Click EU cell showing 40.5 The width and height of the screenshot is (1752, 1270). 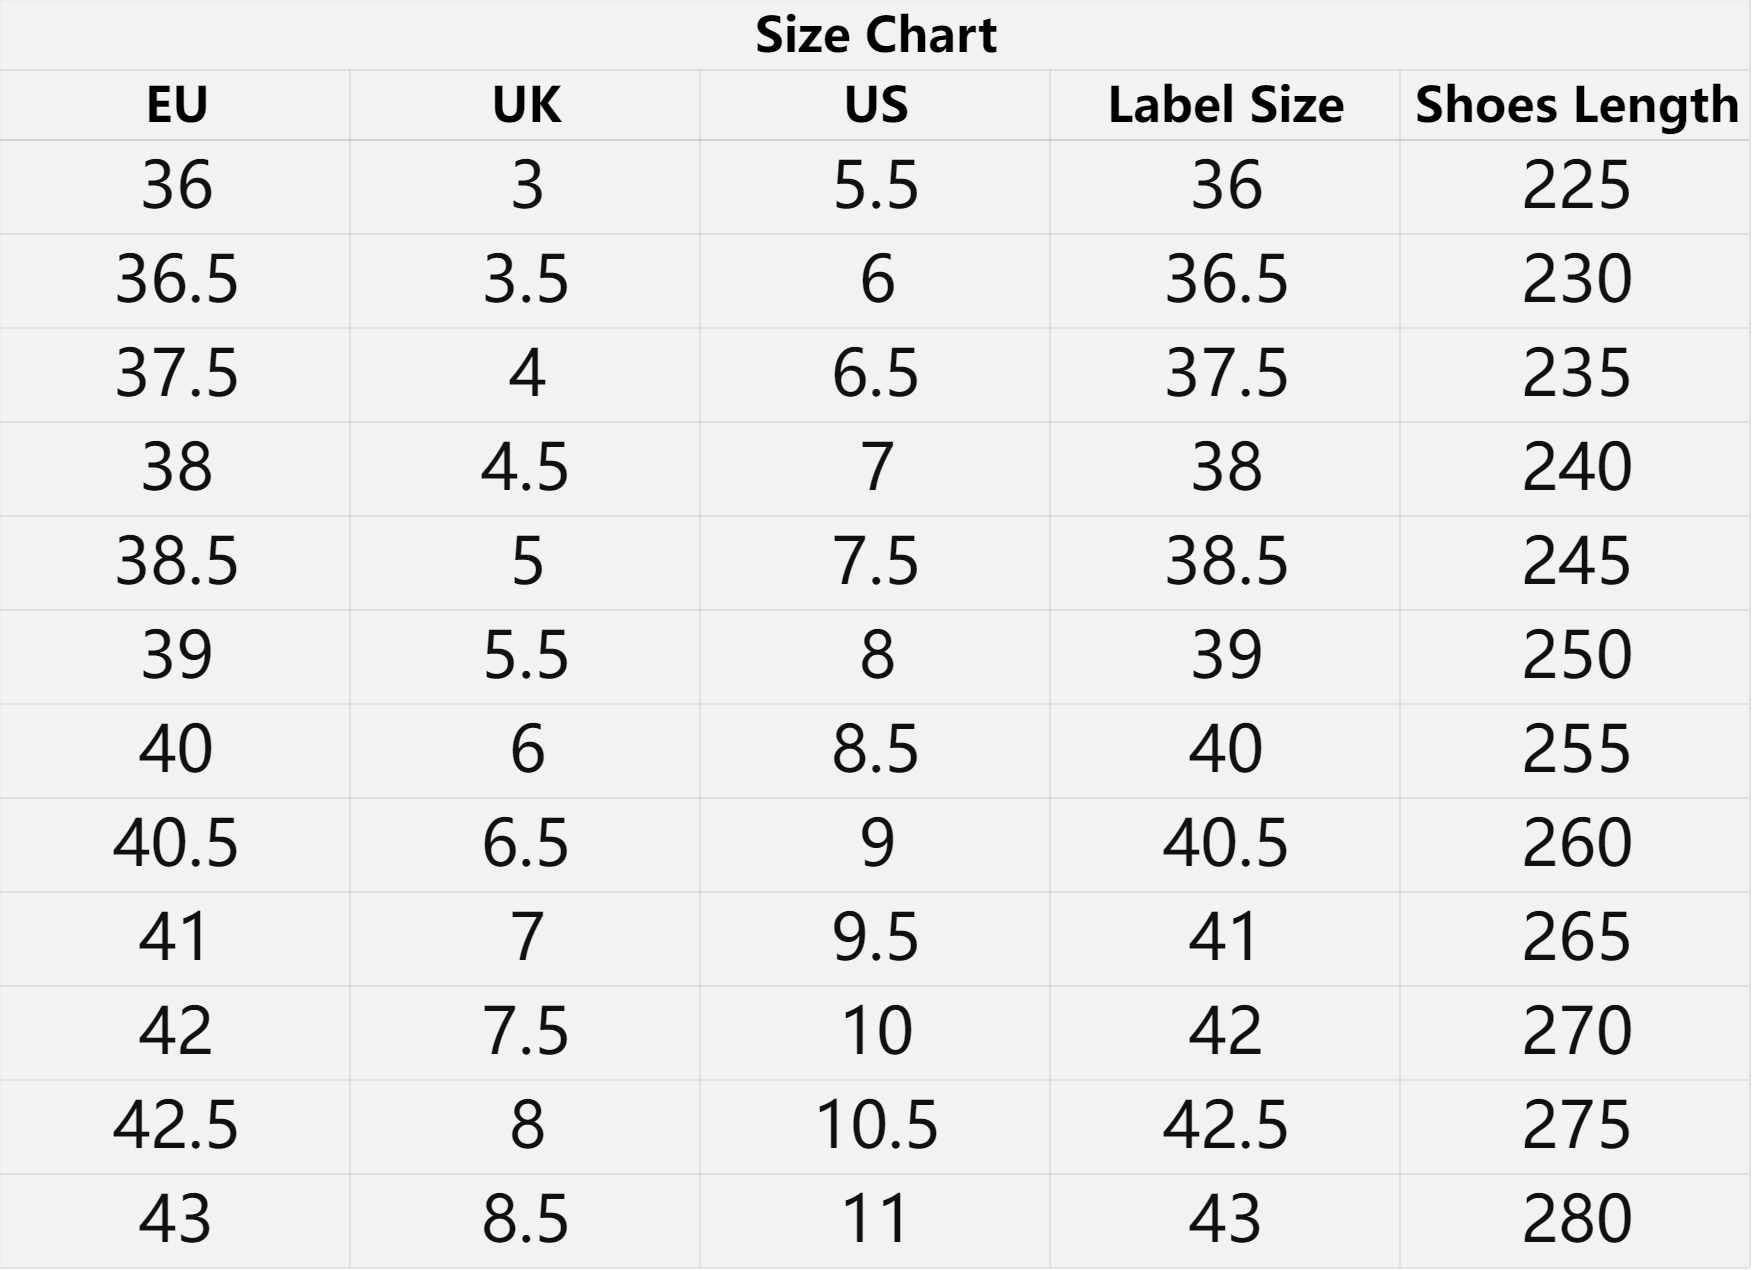[175, 845]
